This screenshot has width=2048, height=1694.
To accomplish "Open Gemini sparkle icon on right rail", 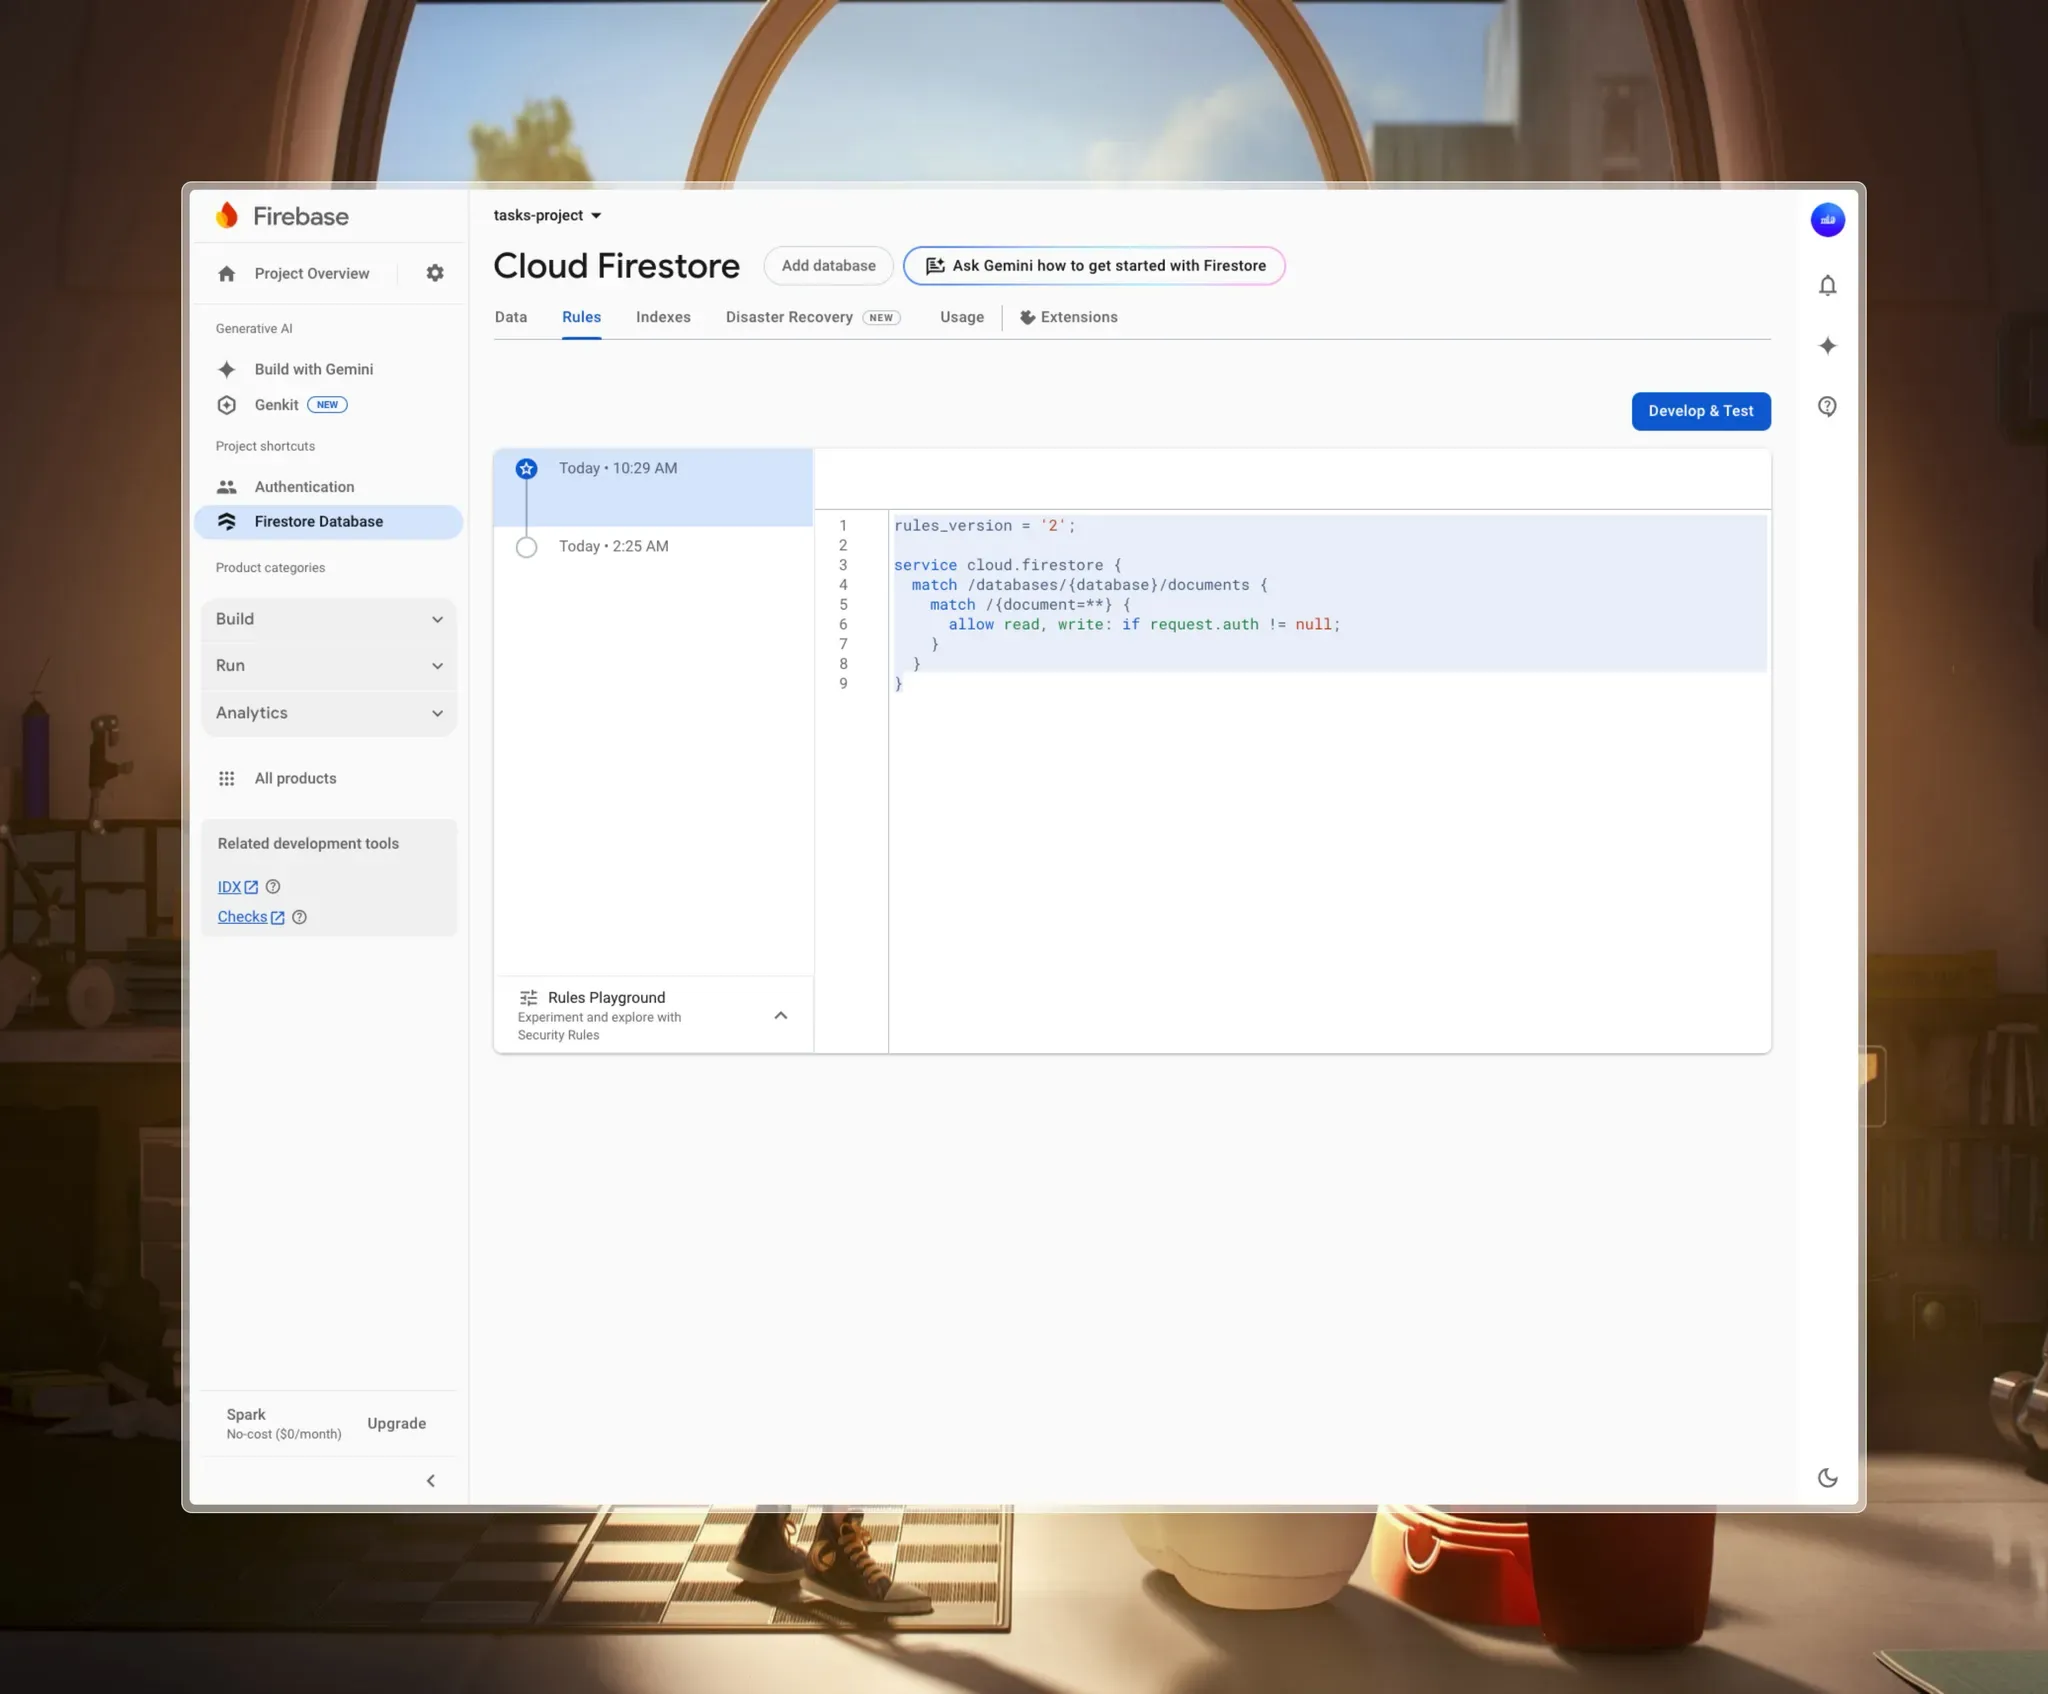I will click(x=1827, y=346).
